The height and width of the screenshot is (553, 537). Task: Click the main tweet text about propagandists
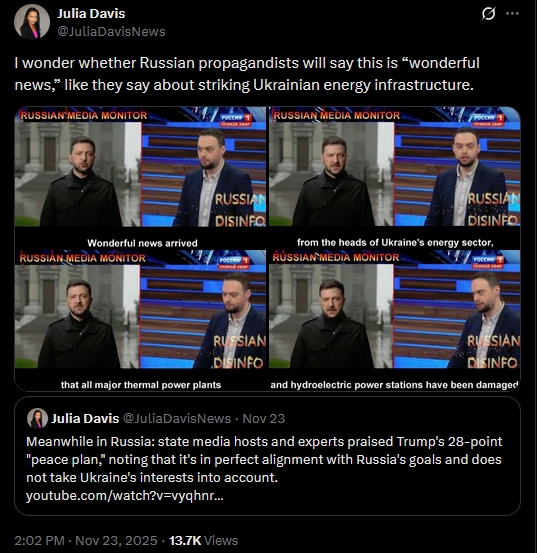(247, 74)
